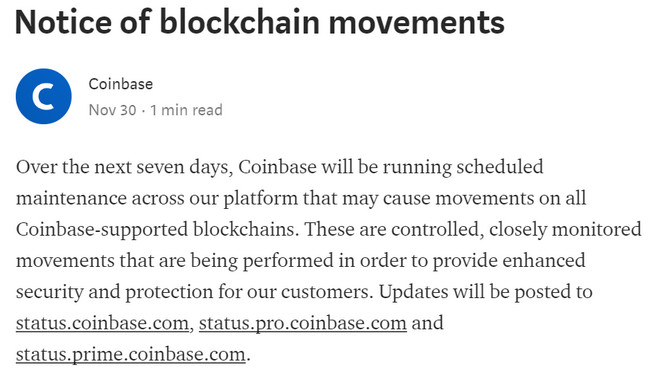Click the word Notice in the headline
The height and width of the screenshot is (377, 650).
[x=63, y=22]
